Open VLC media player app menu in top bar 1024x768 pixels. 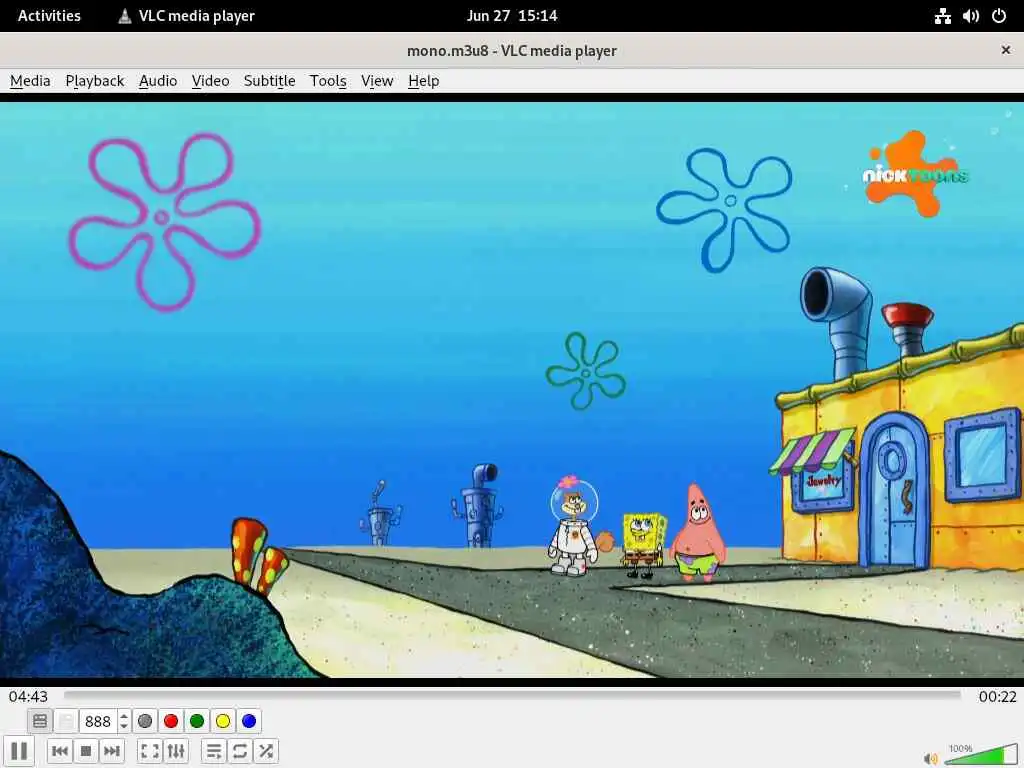186,16
